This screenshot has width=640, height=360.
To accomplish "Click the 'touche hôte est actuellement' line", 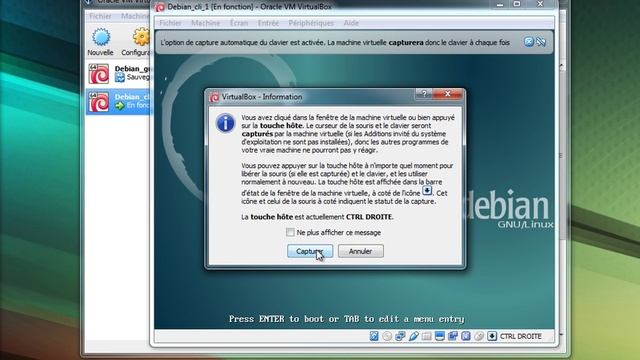I will click(x=317, y=217).
